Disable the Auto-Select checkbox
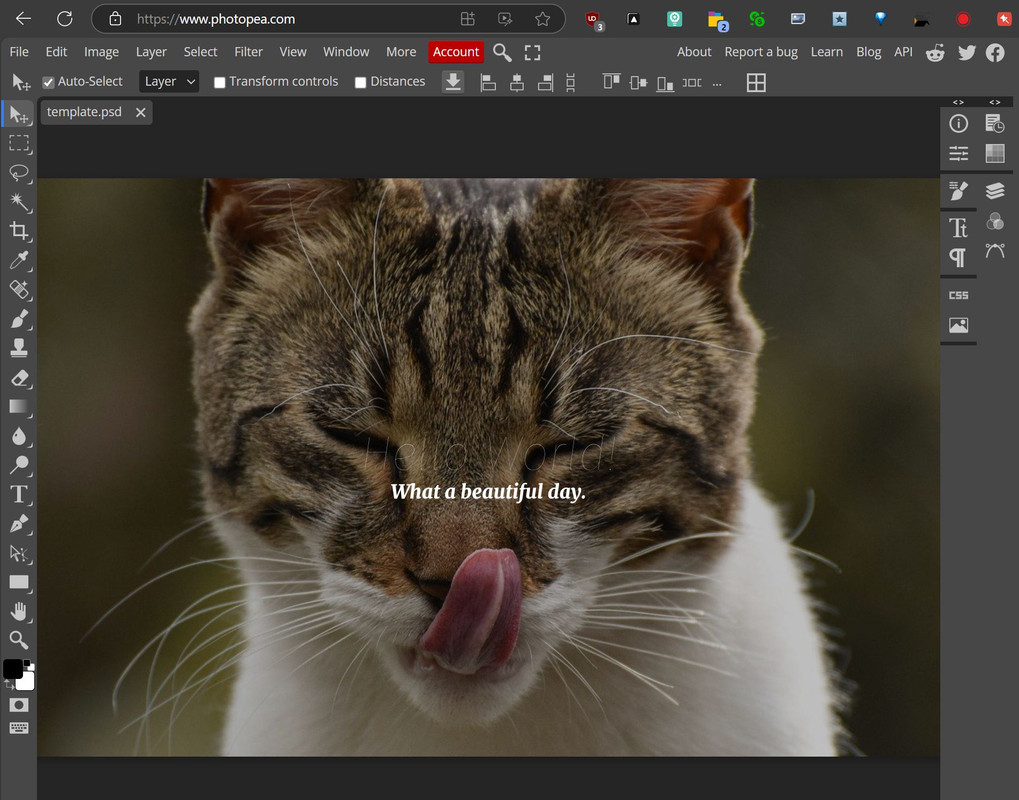This screenshot has height=800, width=1019. (x=48, y=82)
